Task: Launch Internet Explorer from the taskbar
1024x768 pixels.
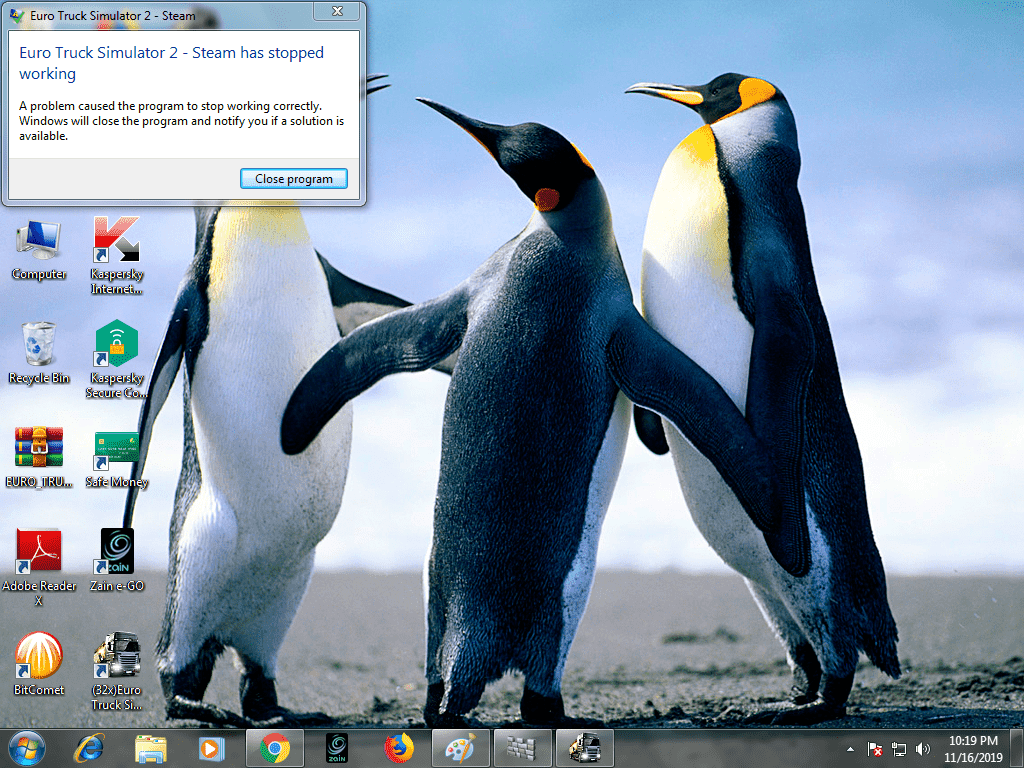Action: [x=89, y=748]
